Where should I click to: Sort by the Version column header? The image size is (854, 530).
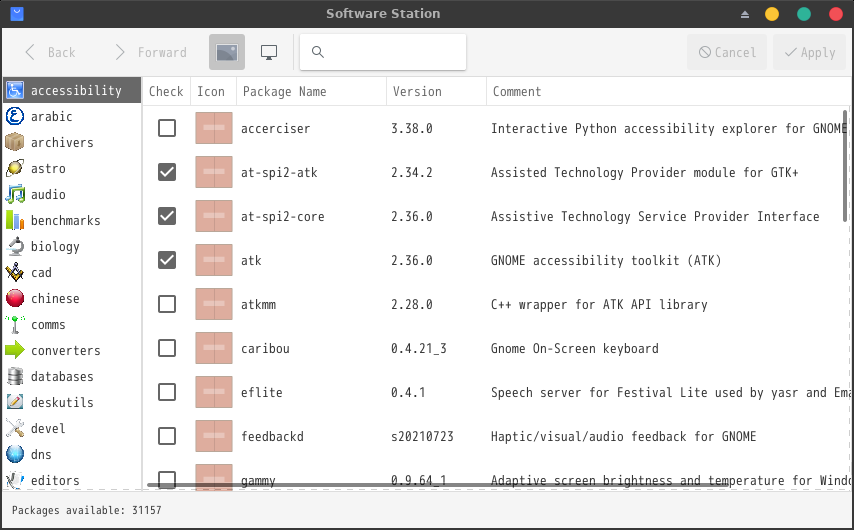436,92
